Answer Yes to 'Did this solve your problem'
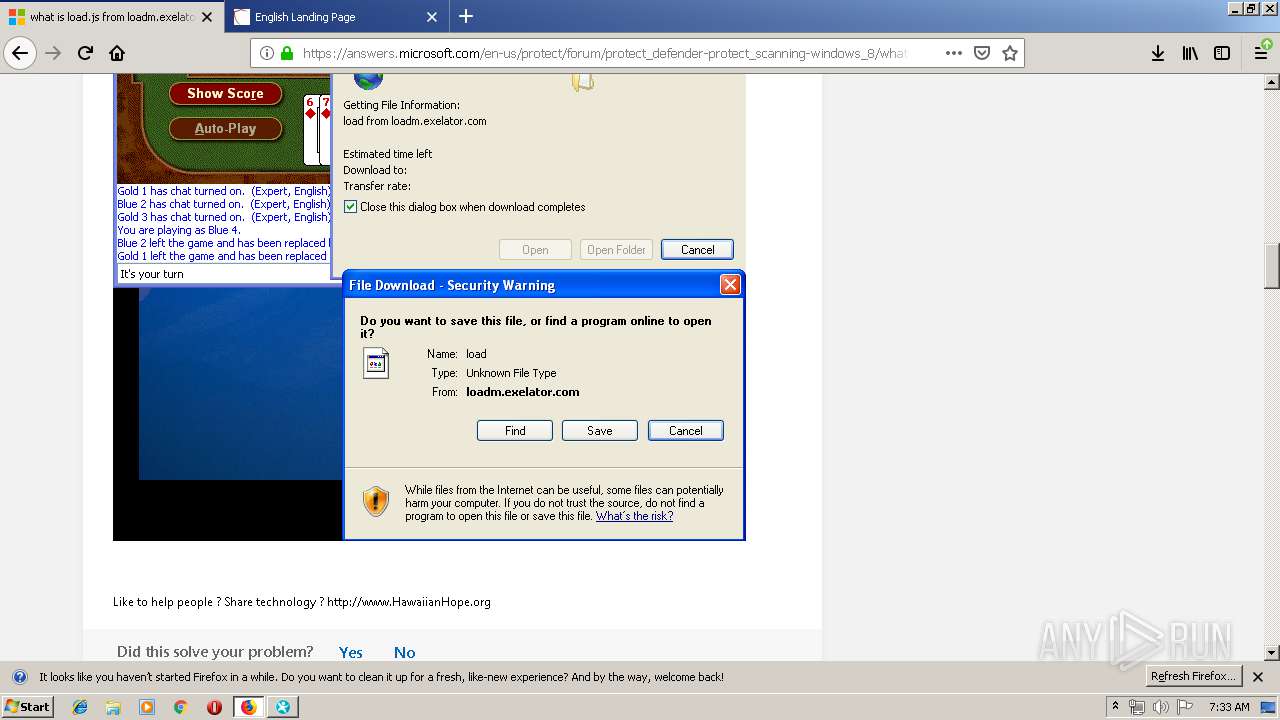 (x=351, y=652)
